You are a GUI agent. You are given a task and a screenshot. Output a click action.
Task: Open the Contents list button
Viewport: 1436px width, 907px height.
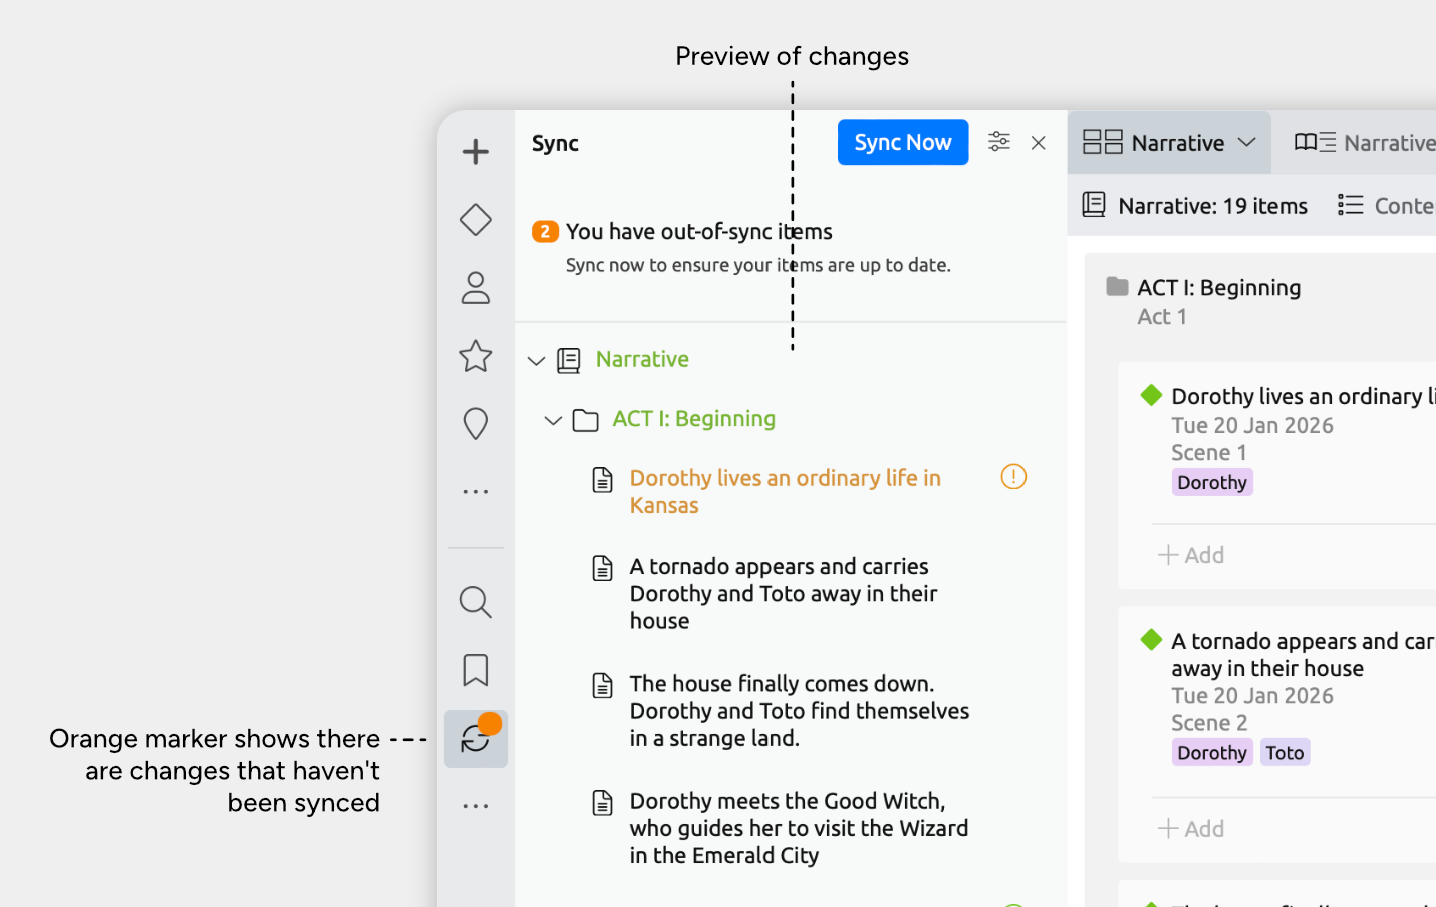click(1386, 206)
